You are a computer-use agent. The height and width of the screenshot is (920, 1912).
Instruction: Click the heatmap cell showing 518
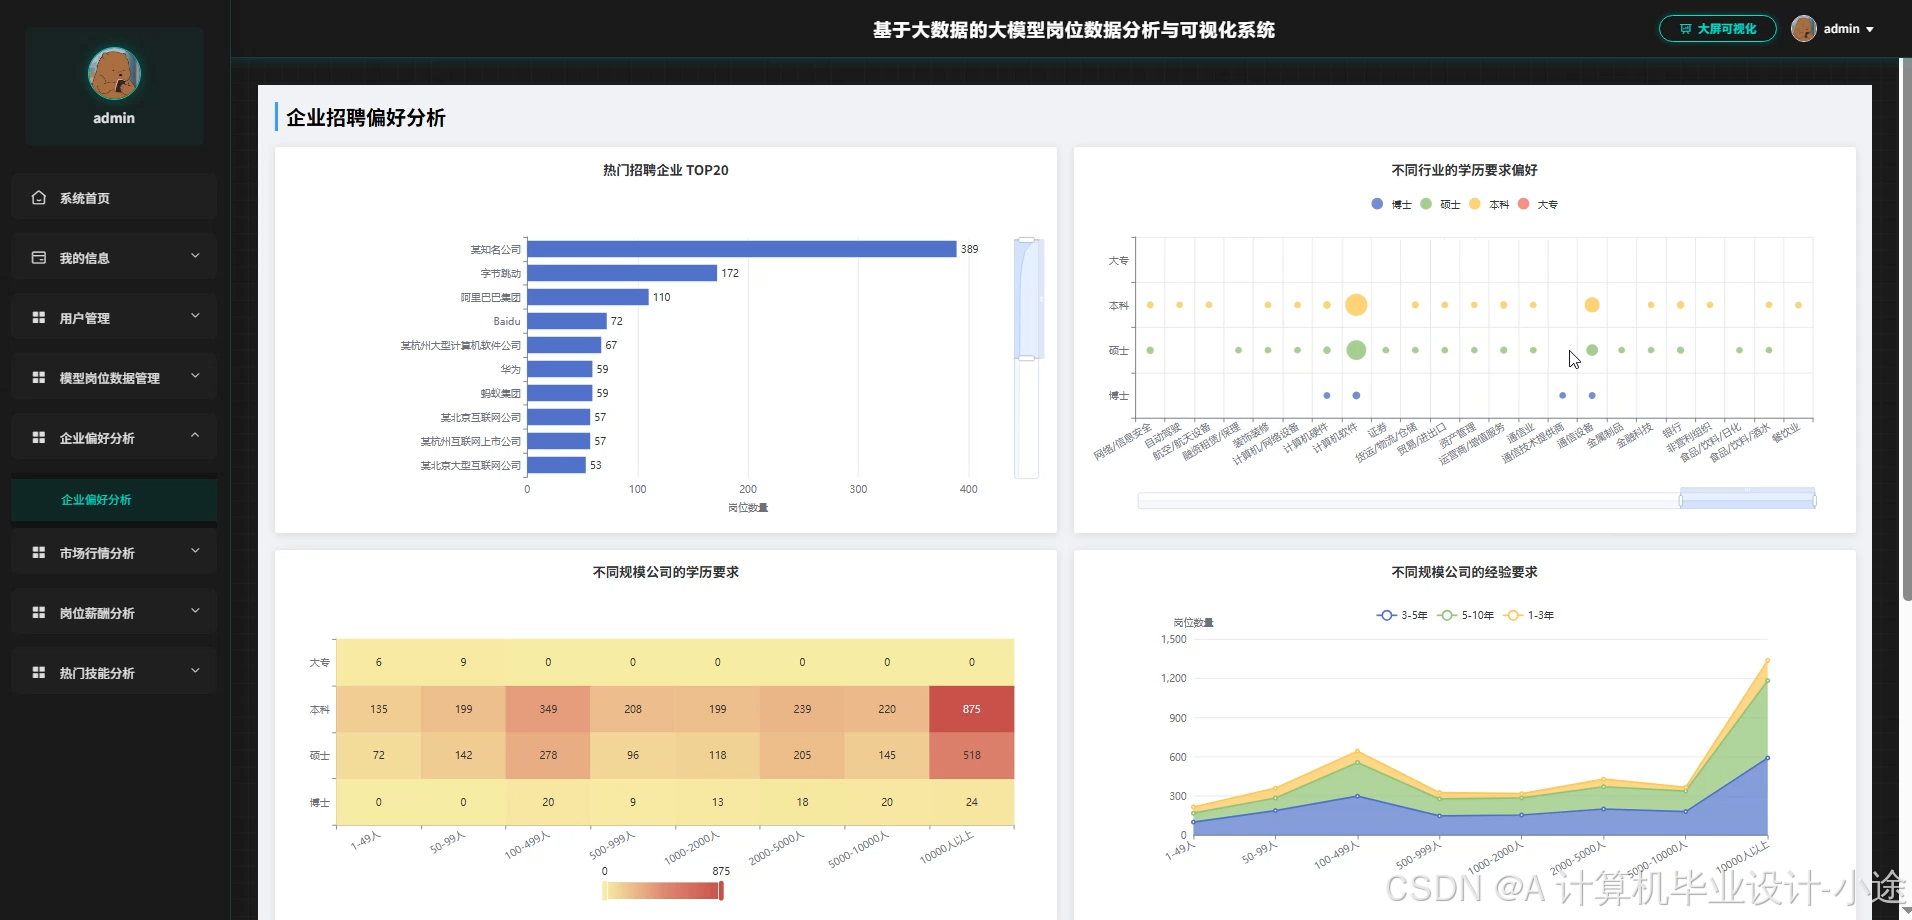click(x=972, y=756)
